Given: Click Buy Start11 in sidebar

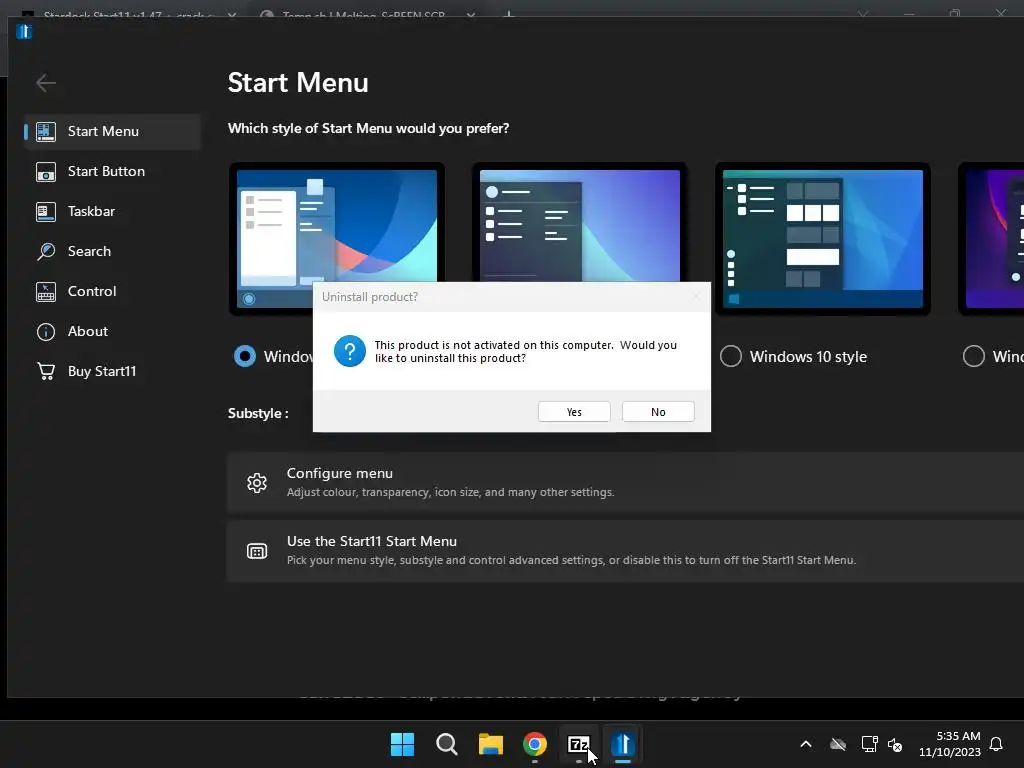Looking at the screenshot, I should coord(112,371).
